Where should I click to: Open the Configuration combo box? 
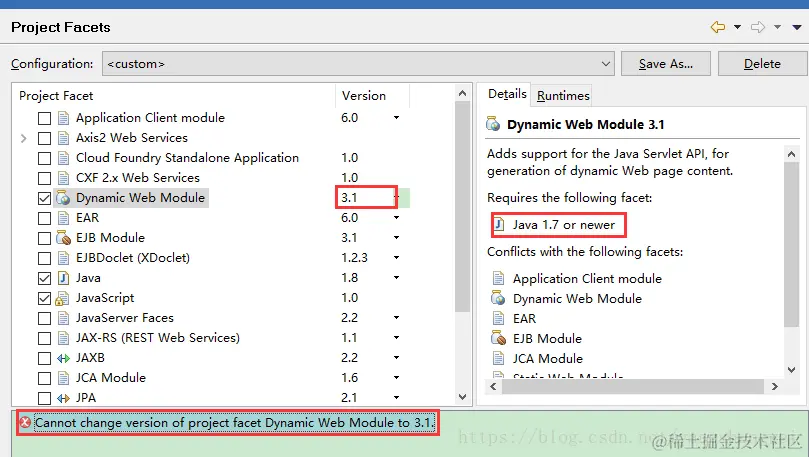[358, 63]
